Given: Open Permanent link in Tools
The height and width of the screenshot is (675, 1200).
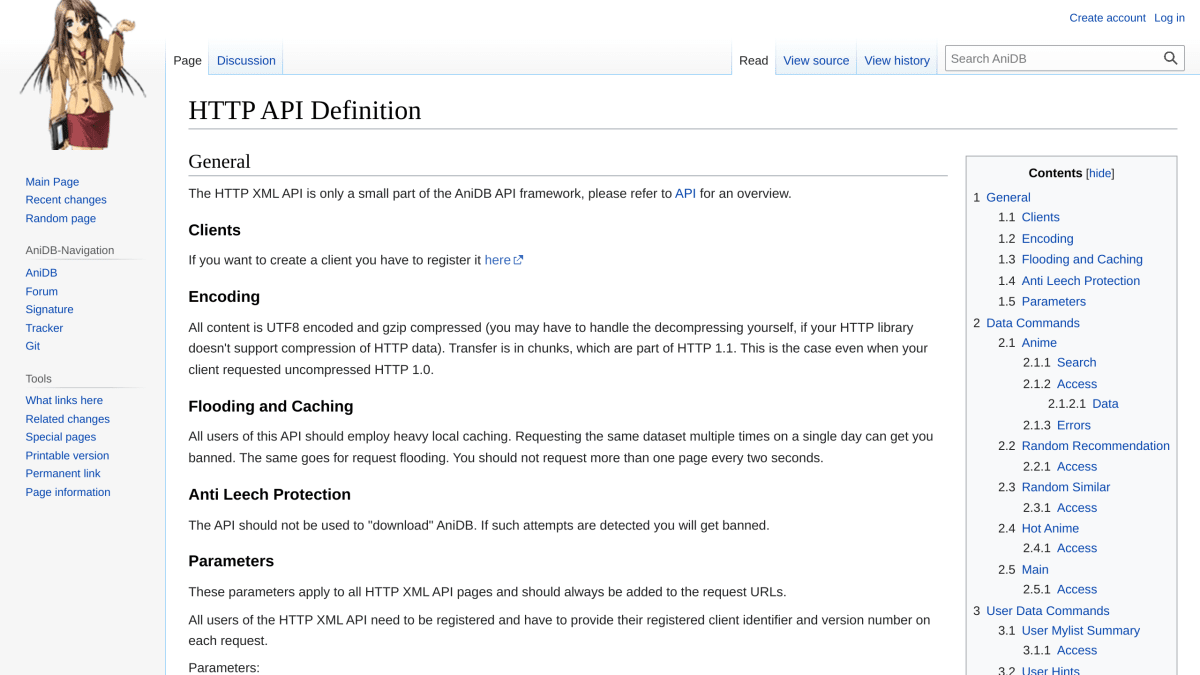Looking at the screenshot, I should tap(63, 473).
